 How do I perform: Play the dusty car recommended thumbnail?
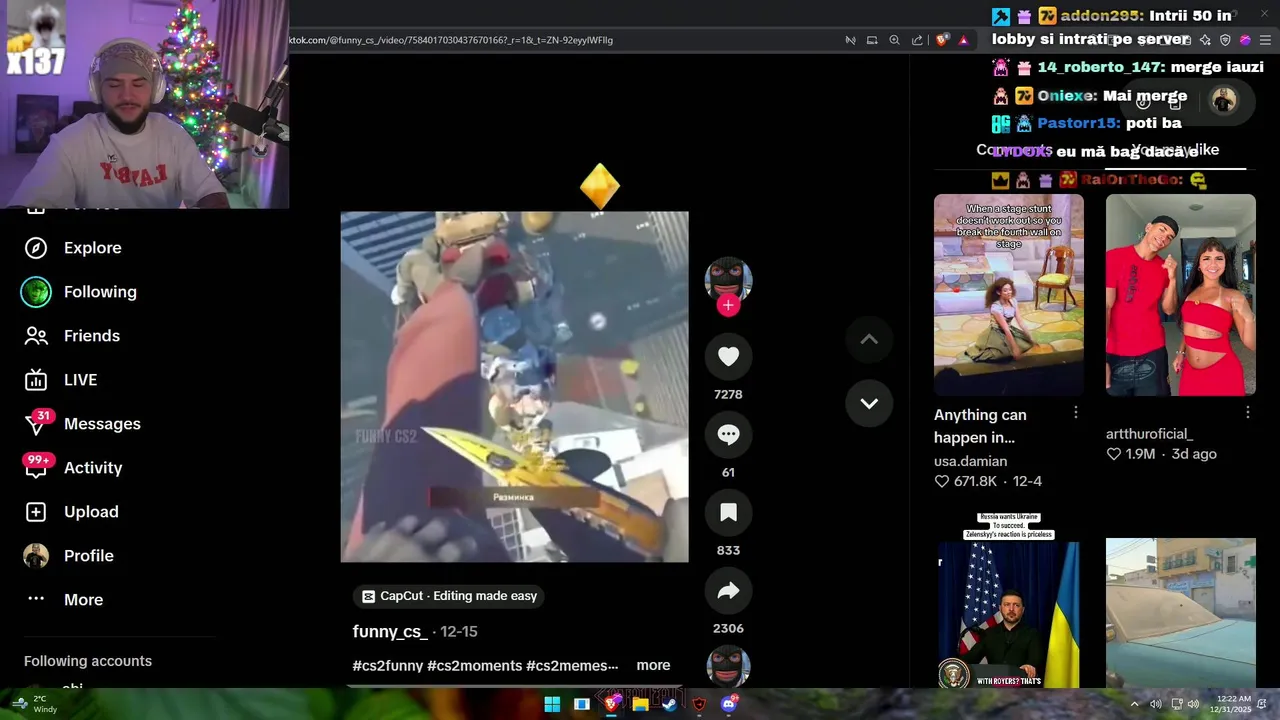pyautogui.click(x=1180, y=613)
